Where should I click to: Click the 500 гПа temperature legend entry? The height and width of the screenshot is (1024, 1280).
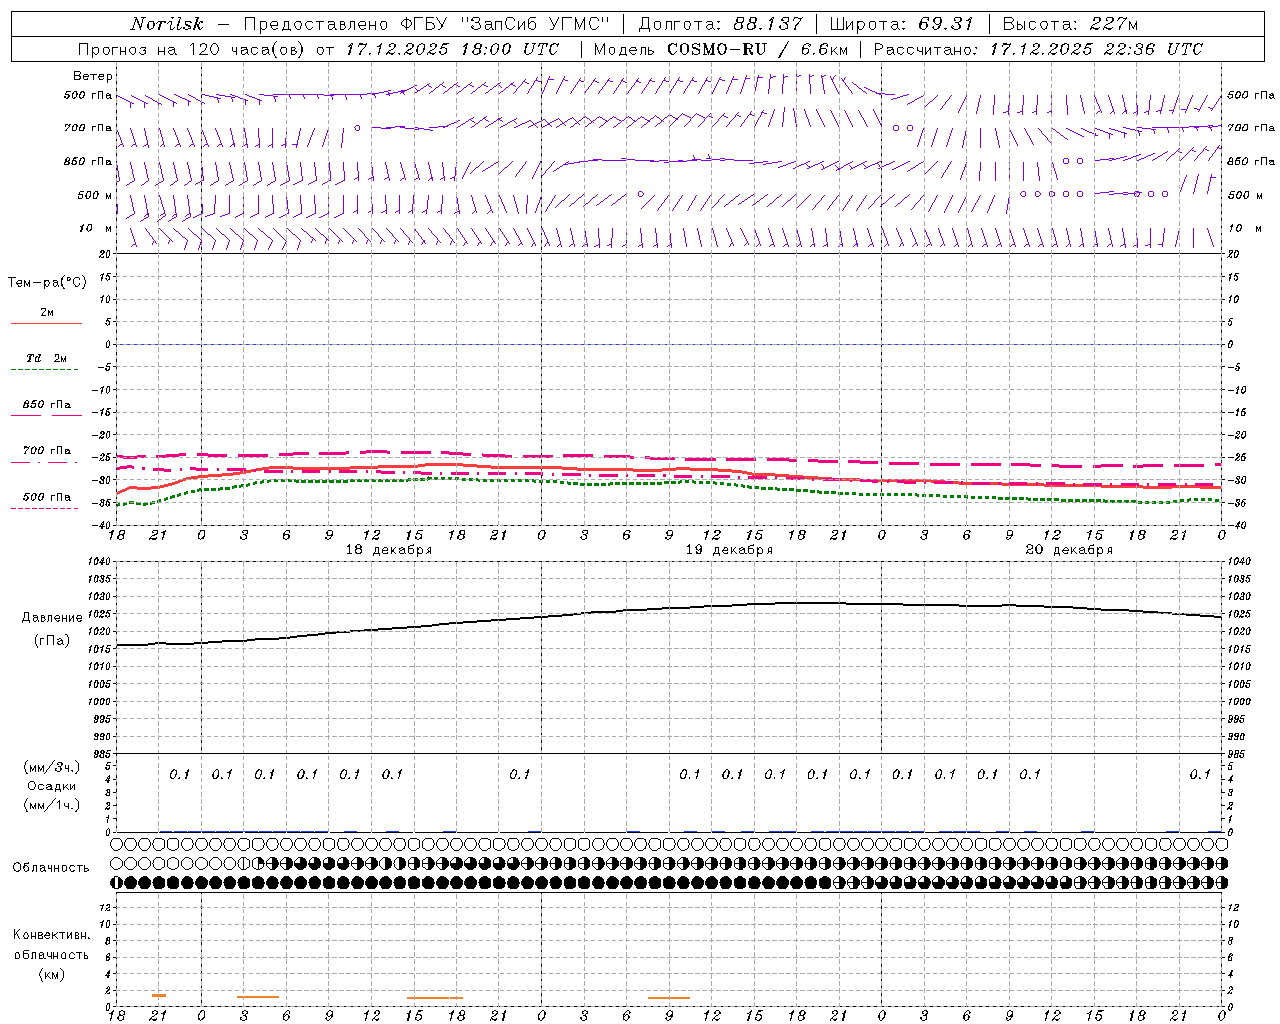47,497
